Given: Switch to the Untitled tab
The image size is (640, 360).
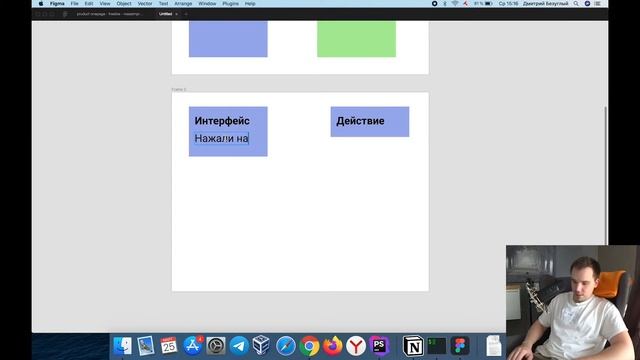Looking at the screenshot, I should click(x=165, y=14).
